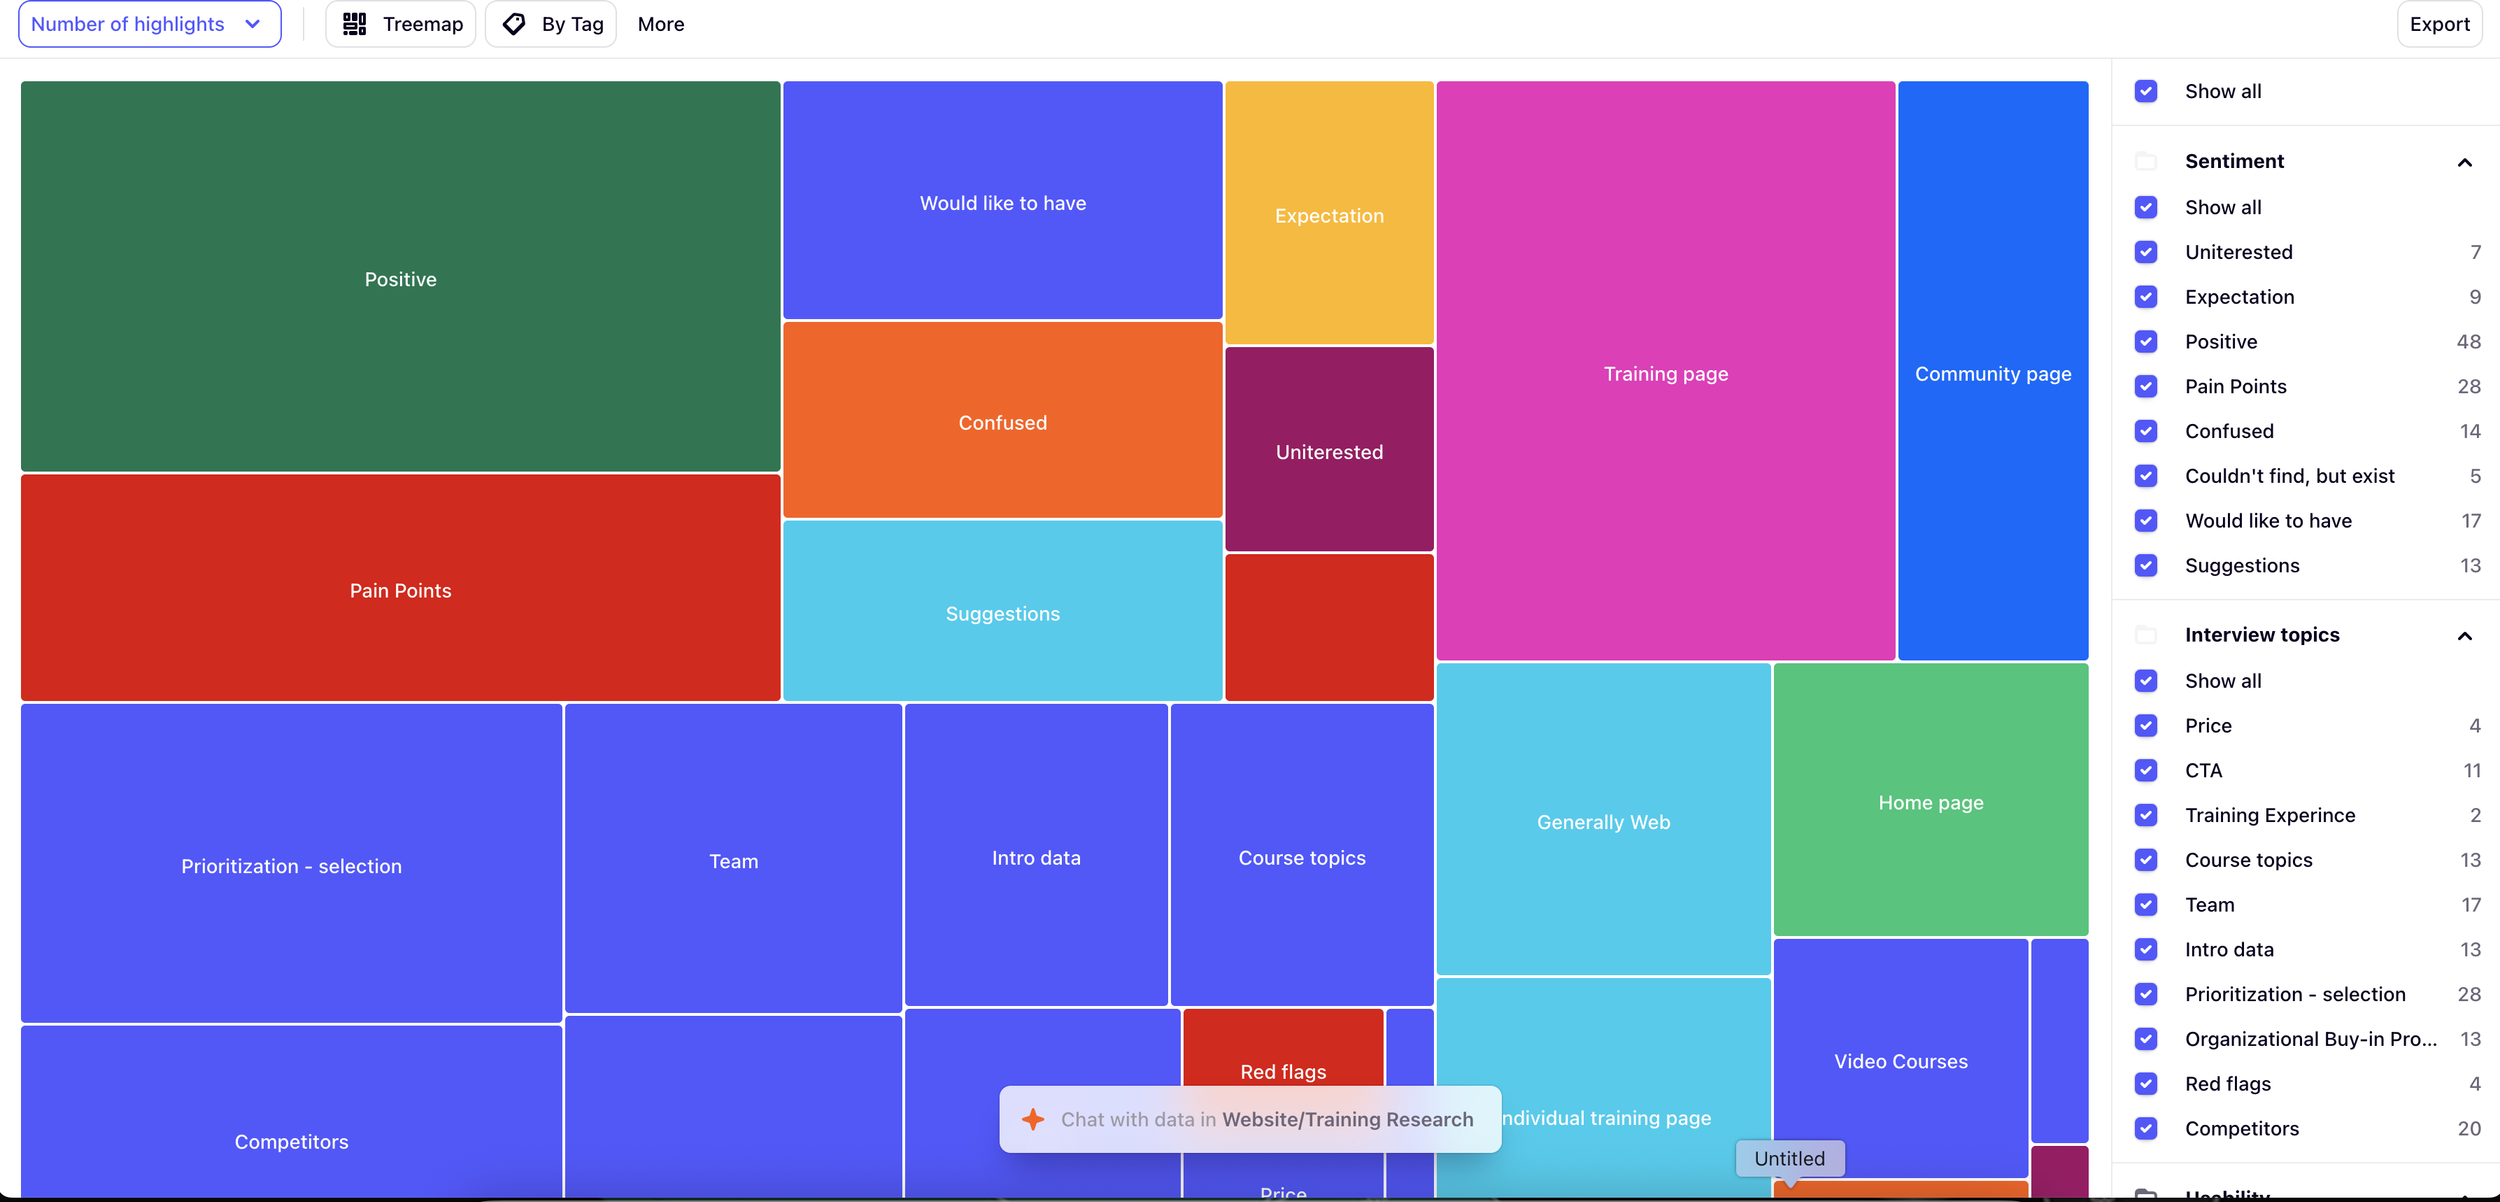Screen dimensions: 2500x1202
Task: Click the Chat with data input field
Action: [x=1266, y=1119]
